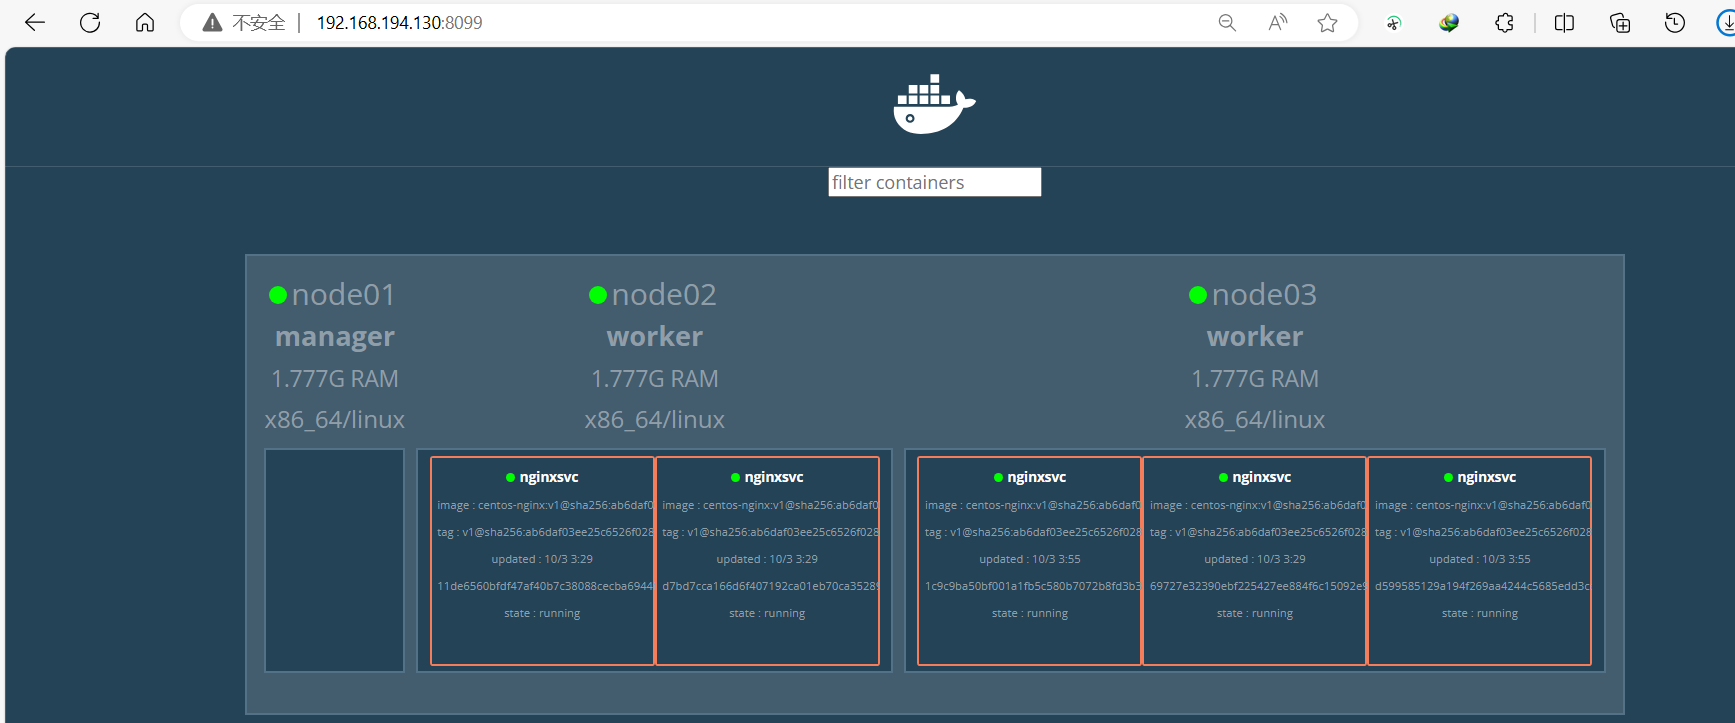Focus the filter containers input

click(935, 182)
